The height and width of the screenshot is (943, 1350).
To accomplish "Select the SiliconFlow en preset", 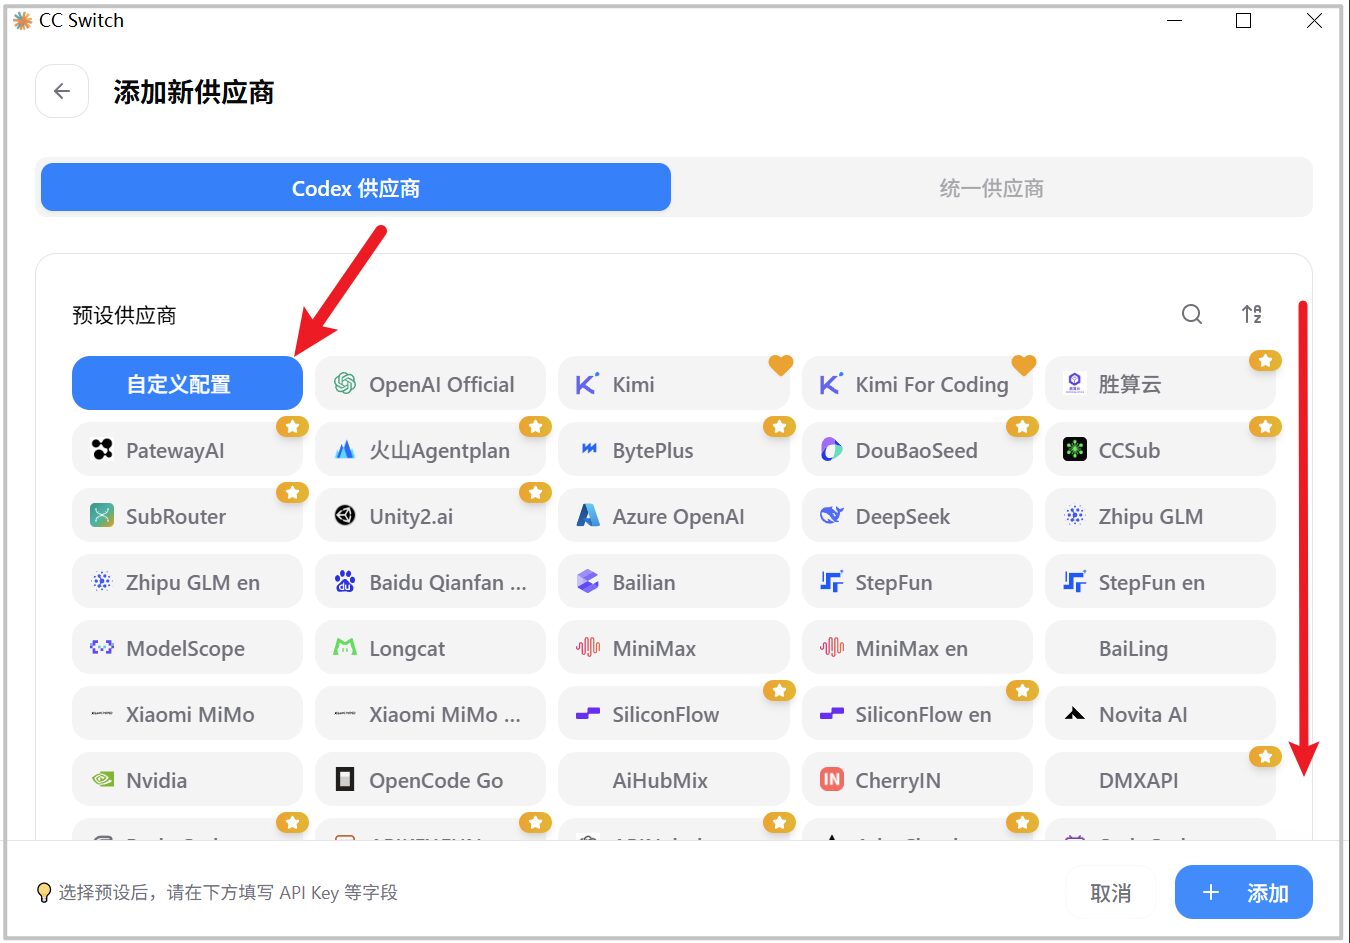I will (917, 714).
